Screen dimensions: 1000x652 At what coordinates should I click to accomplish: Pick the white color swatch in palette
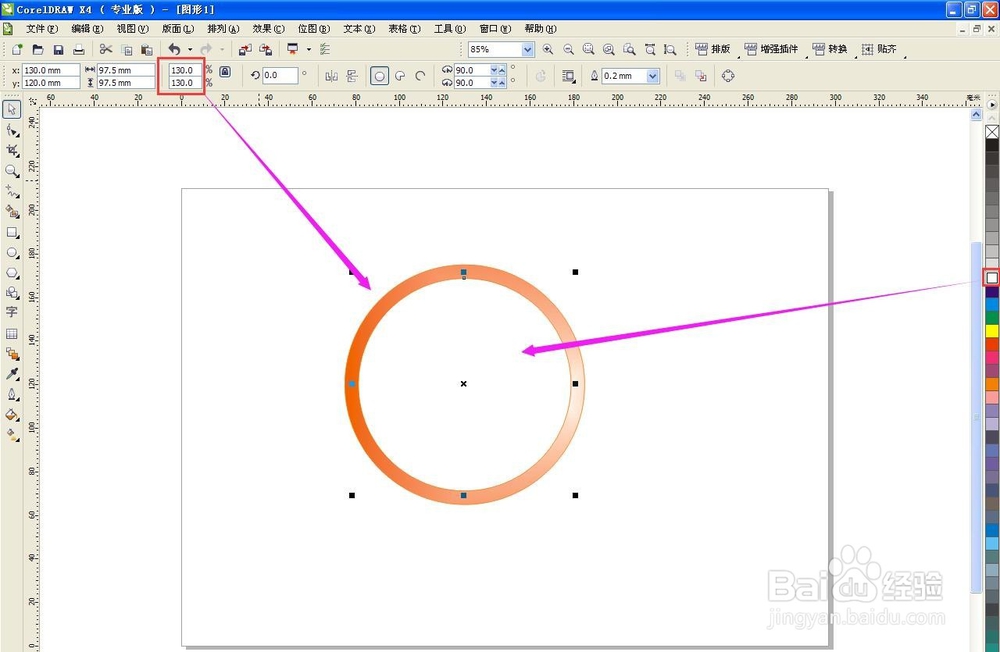click(x=992, y=278)
